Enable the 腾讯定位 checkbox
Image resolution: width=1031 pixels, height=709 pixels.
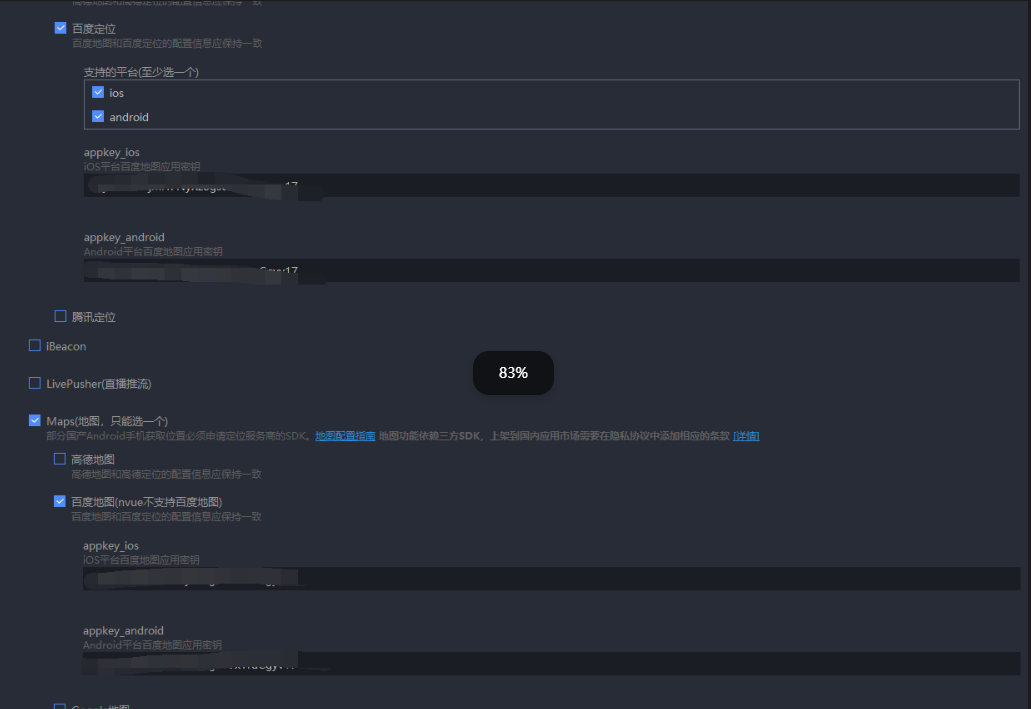point(60,316)
